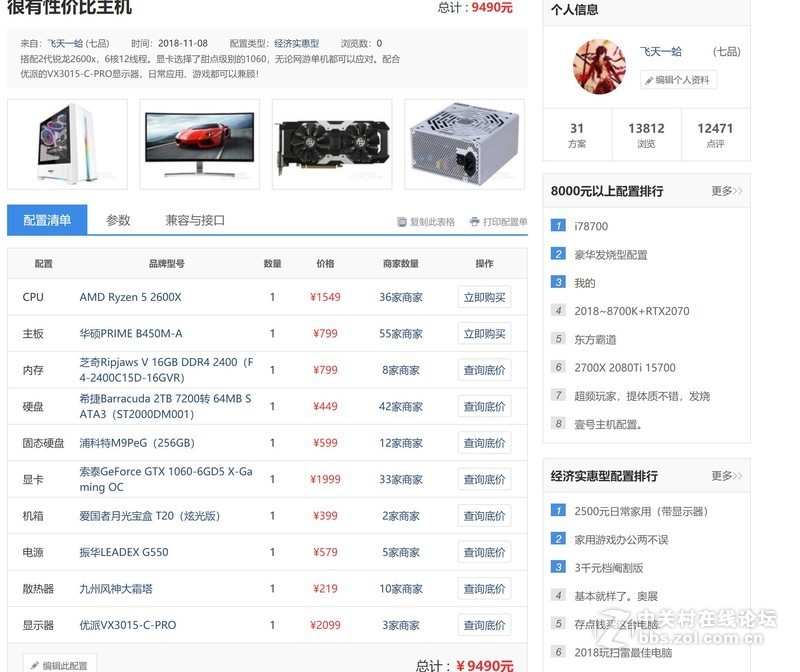Open ranking item 2018~8700K+RTX2070
This screenshot has height=672, width=800.
coord(632,311)
